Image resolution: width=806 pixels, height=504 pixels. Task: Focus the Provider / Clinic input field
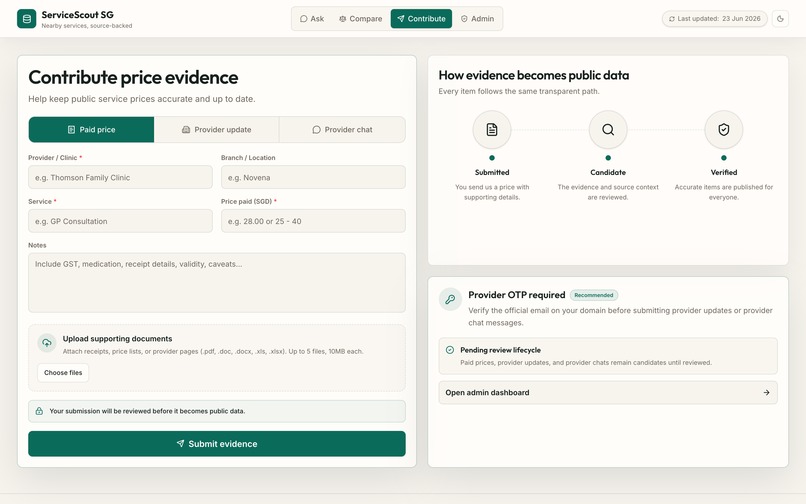[x=120, y=177]
